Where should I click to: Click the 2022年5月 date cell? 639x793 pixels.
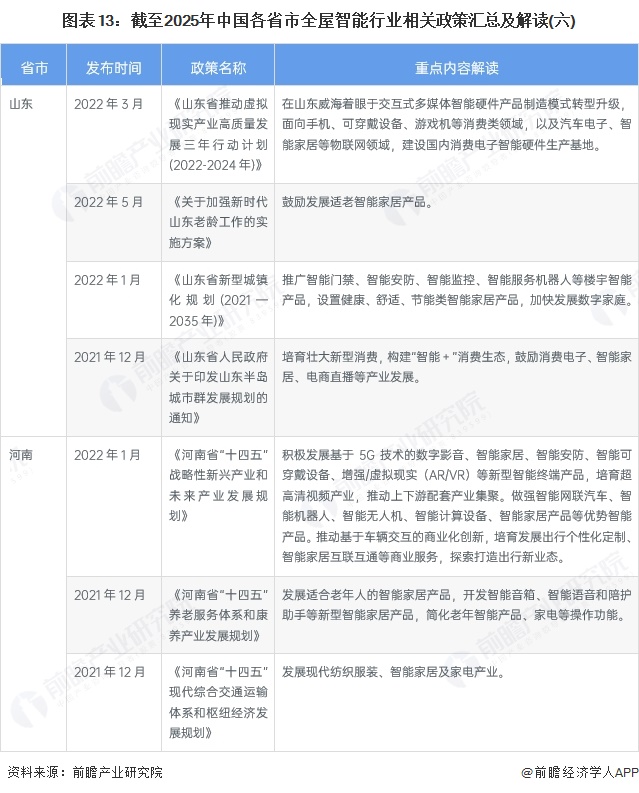point(108,201)
